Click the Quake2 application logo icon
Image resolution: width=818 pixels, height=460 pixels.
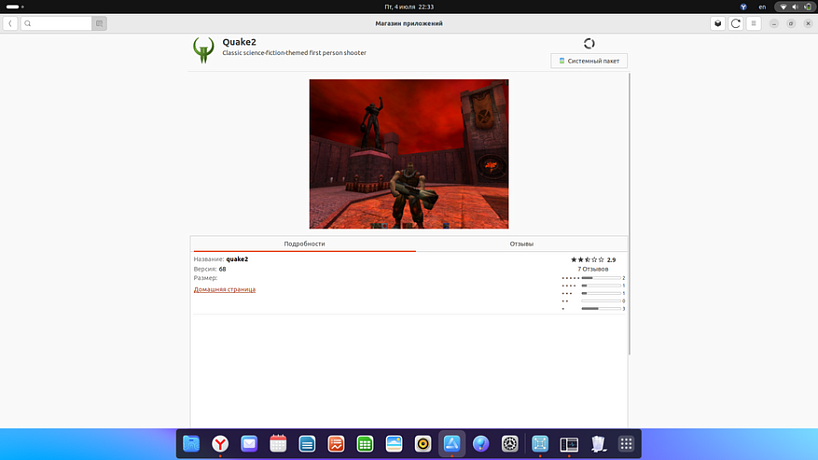204,49
